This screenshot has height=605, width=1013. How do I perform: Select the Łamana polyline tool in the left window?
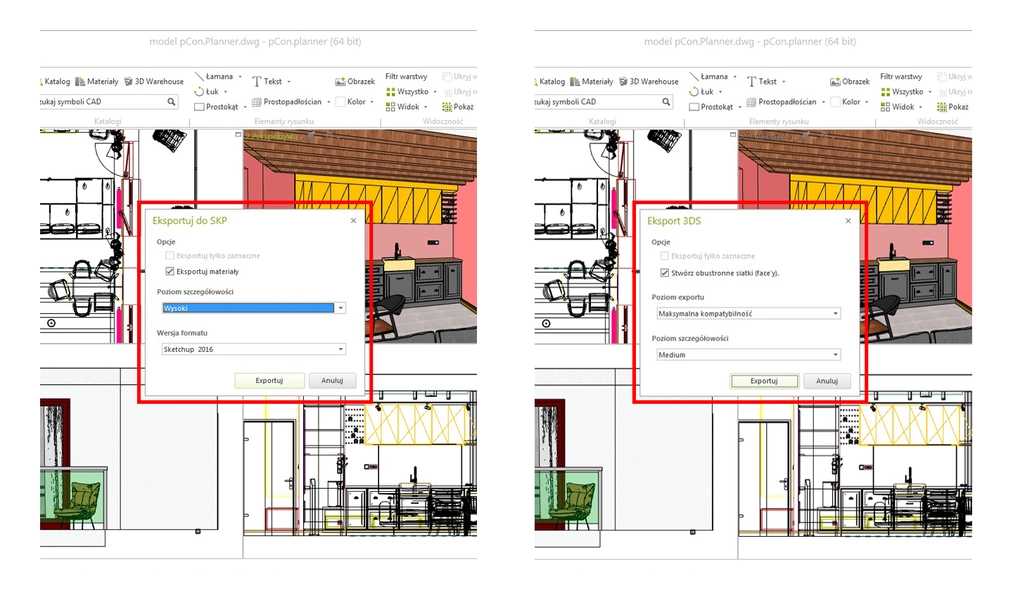[200, 77]
